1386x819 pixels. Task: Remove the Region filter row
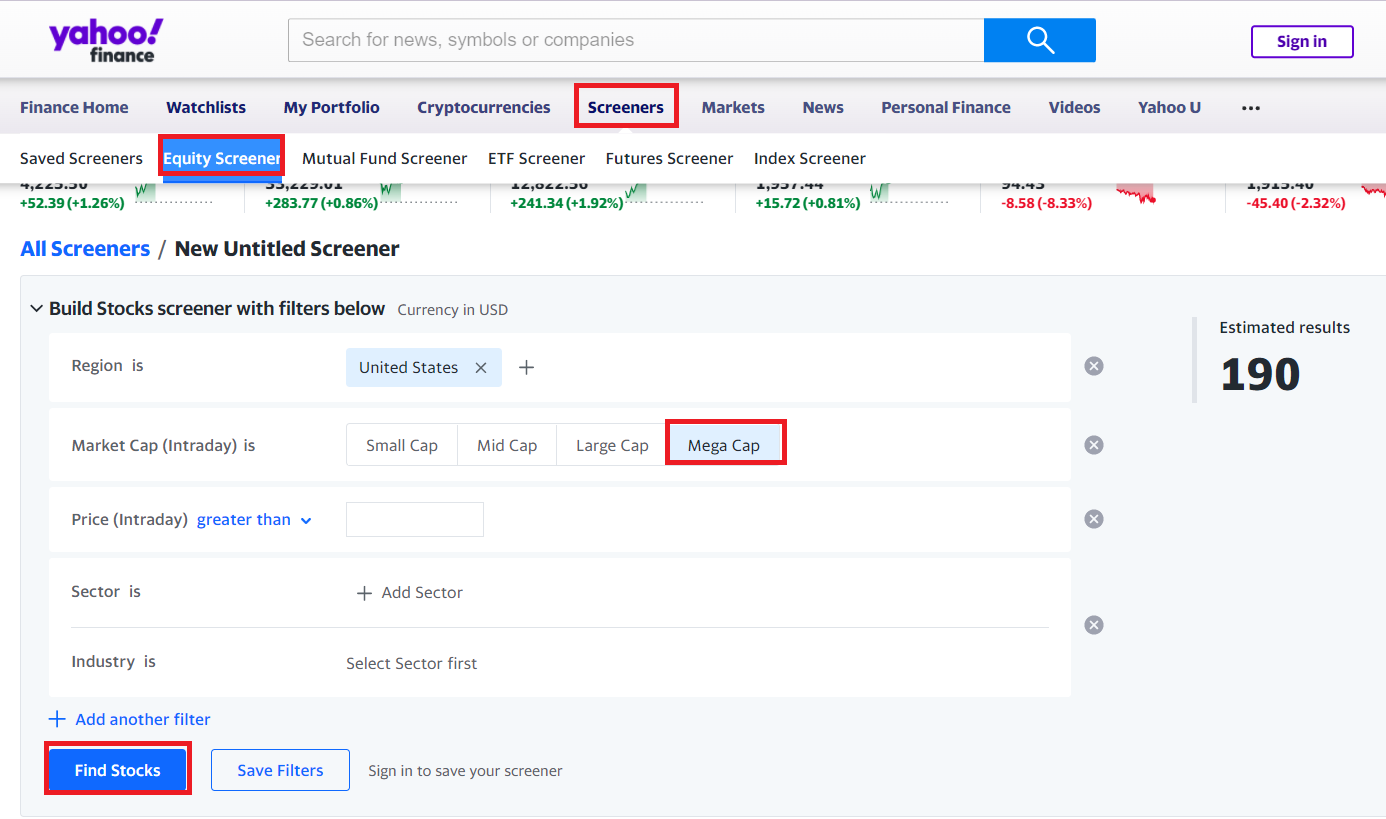[1094, 366]
